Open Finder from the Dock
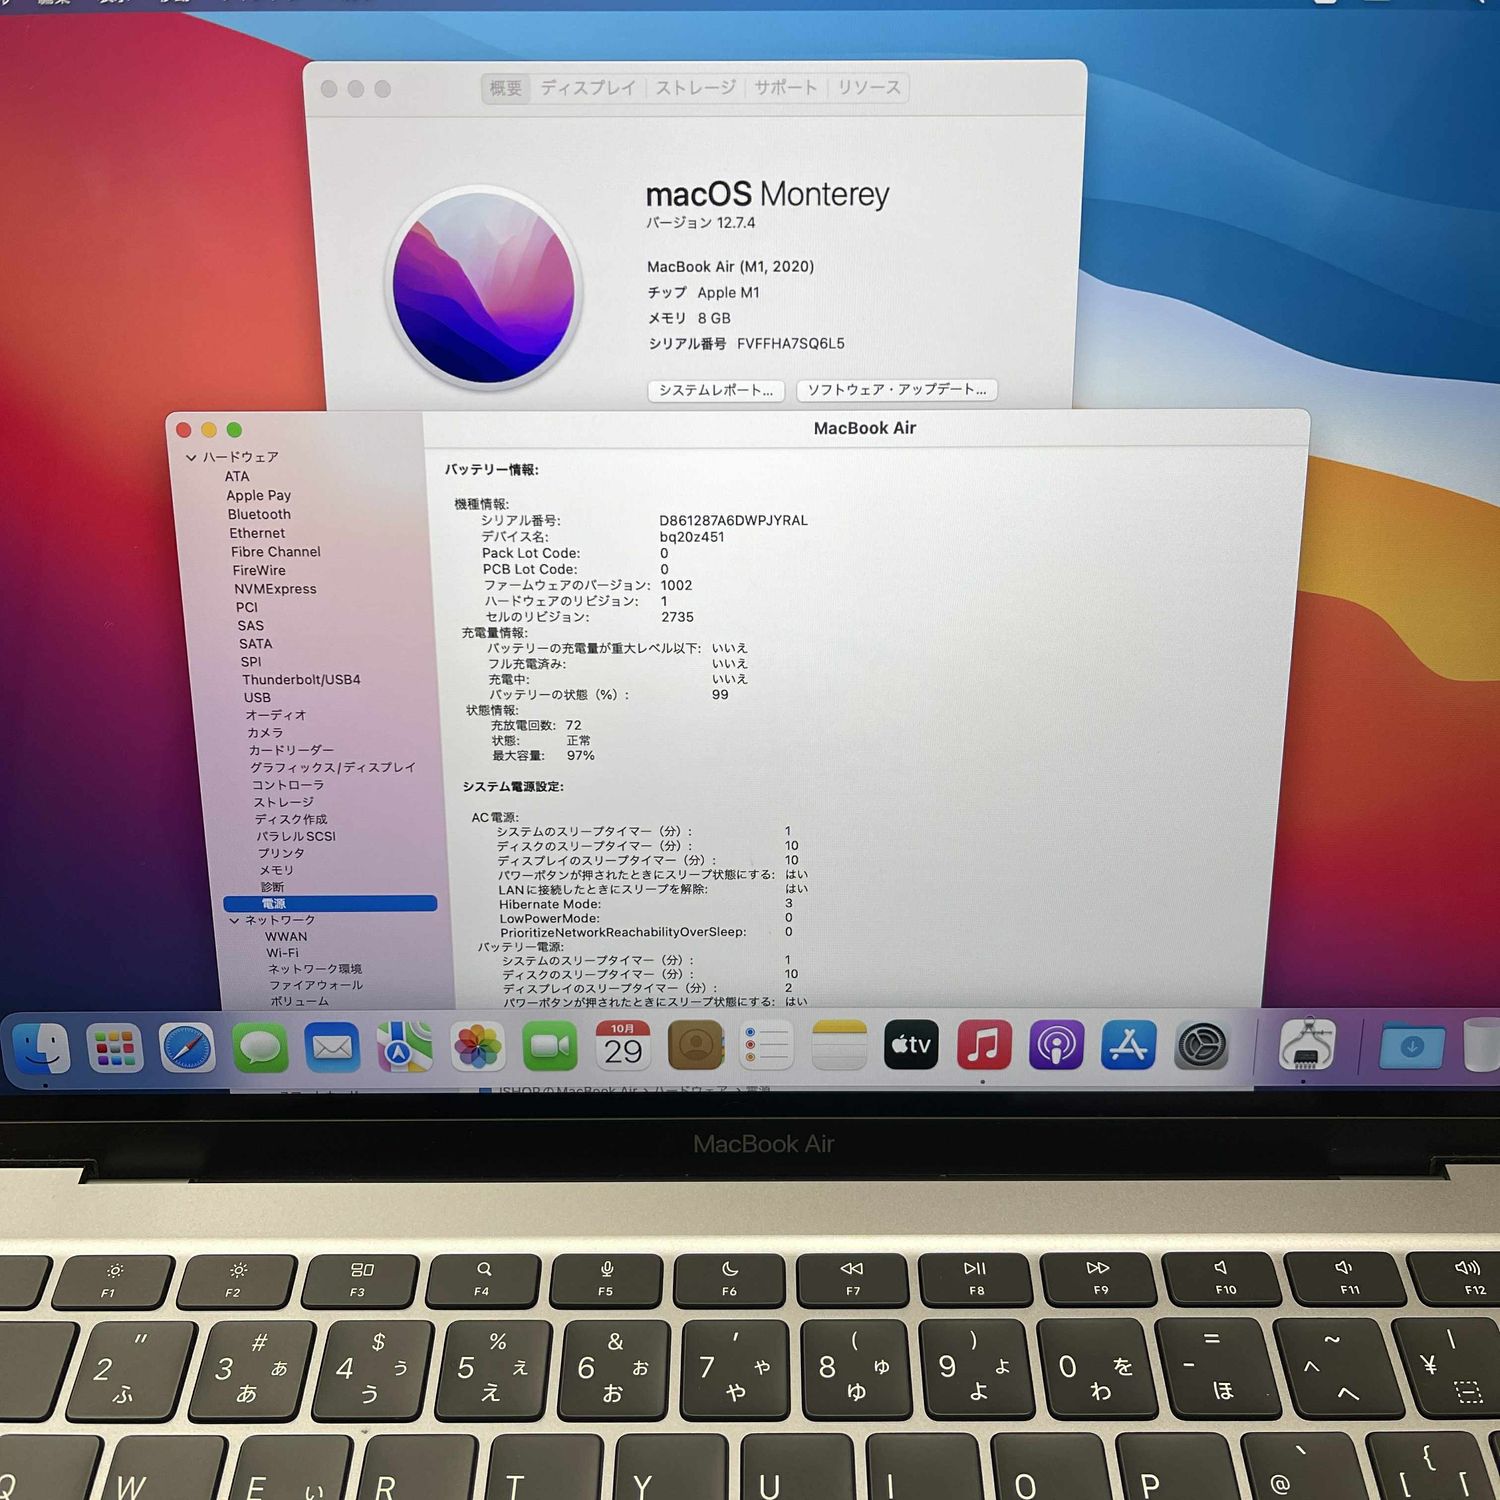Screen dimensions: 1500x1500 click(x=42, y=1048)
